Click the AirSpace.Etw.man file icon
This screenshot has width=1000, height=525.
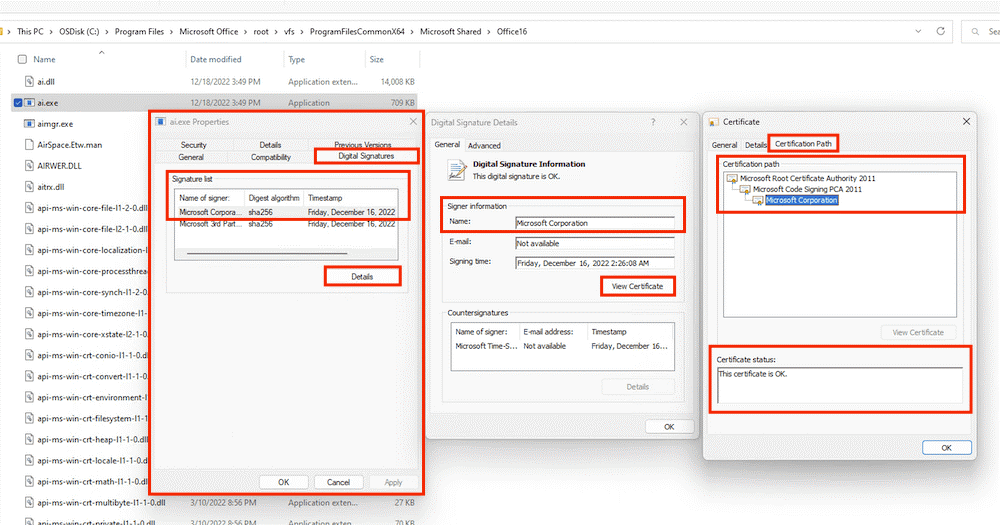pos(29,145)
